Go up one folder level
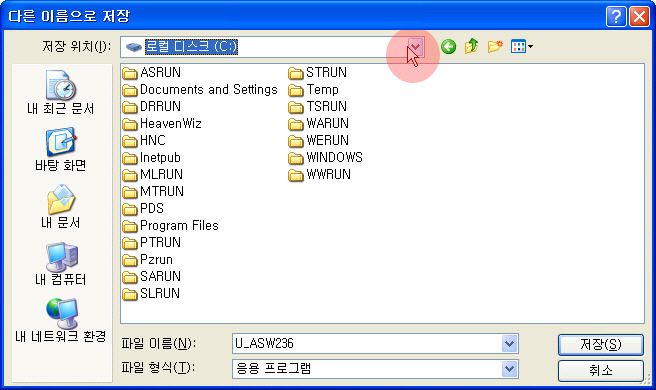This screenshot has height=390, width=656. (472, 46)
